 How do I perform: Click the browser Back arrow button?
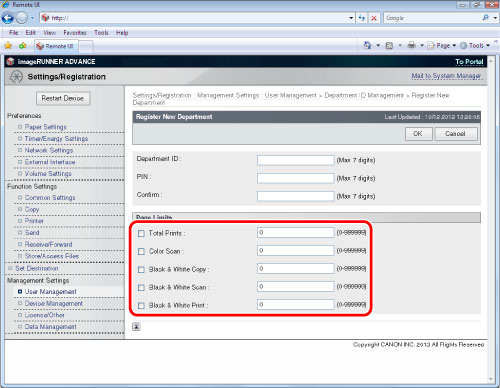pyautogui.click(x=8, y=18)
